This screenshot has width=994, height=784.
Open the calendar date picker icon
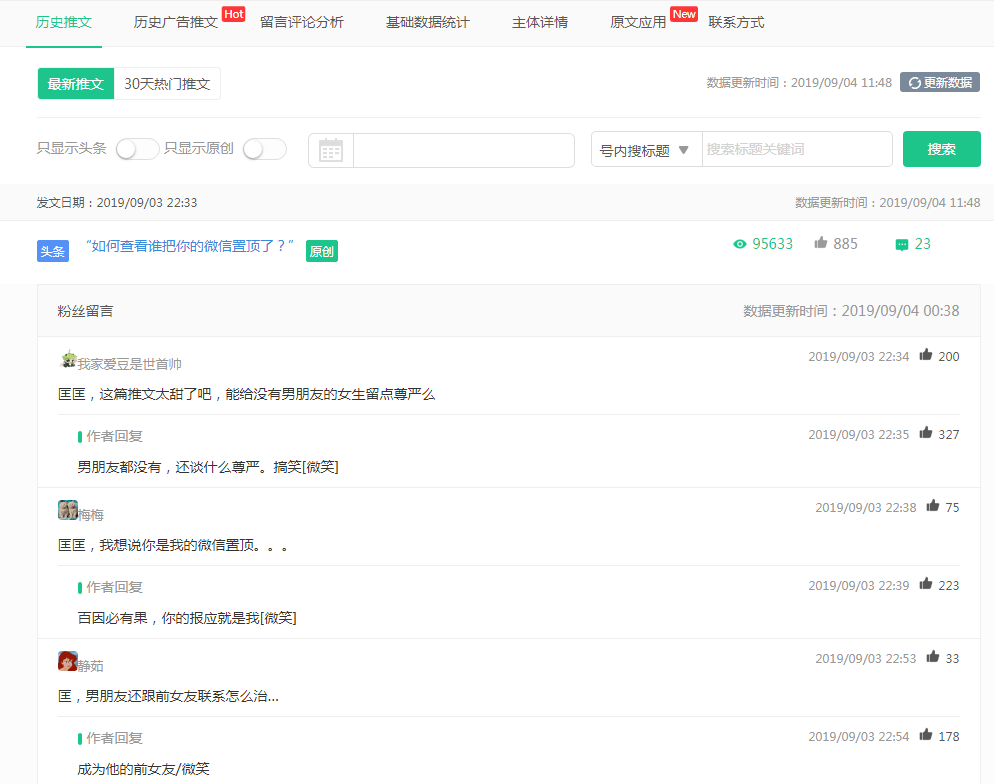[x=331, y=150]
